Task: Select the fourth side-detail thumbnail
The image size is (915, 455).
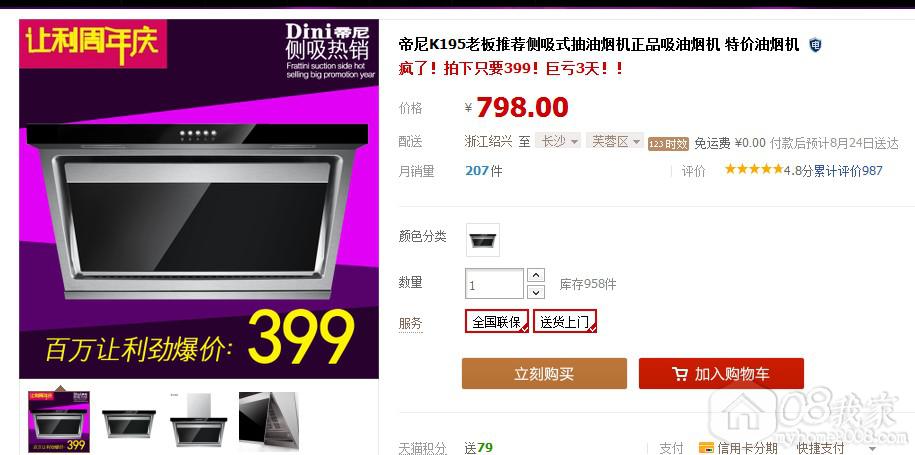Action: 269,421
